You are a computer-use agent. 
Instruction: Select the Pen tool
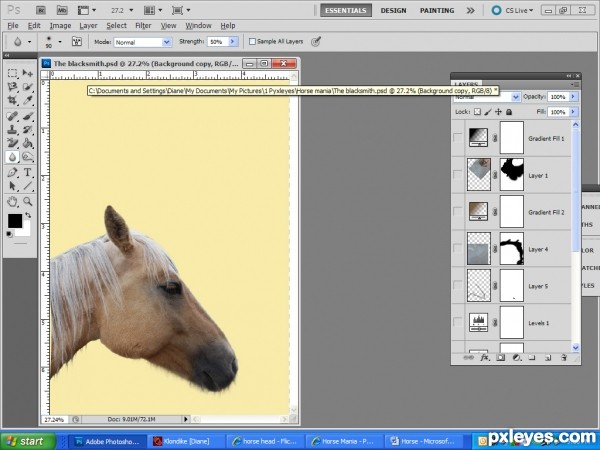pos(12,173)
